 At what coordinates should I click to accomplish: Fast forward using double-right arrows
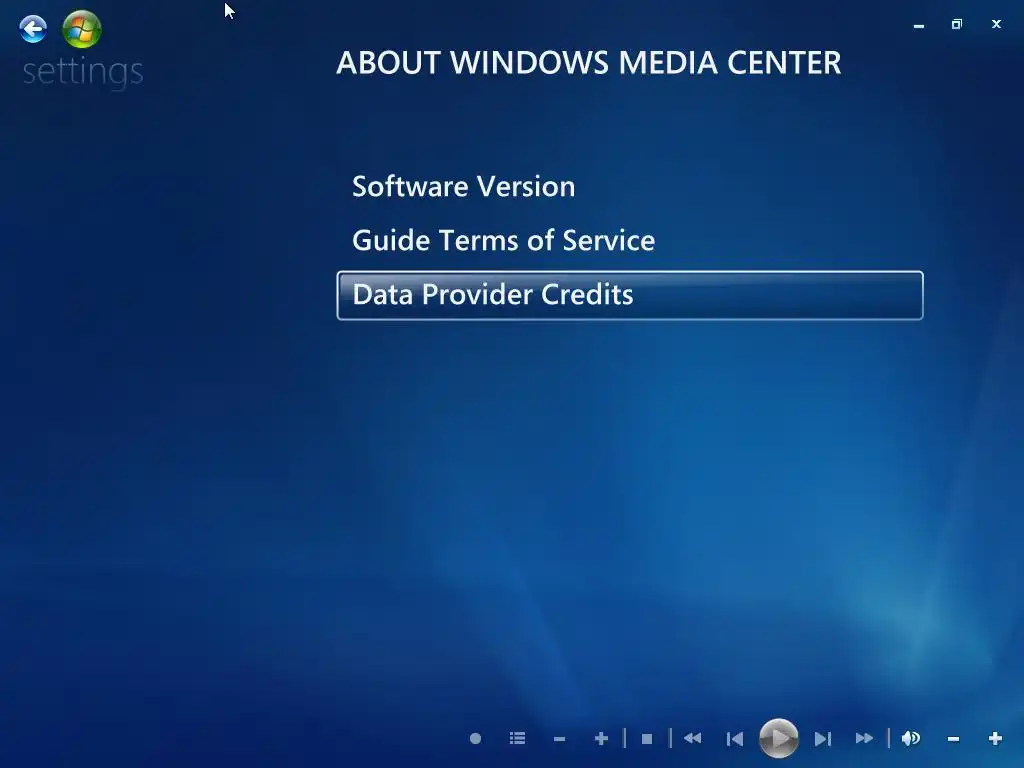click(x=865, y=739)
